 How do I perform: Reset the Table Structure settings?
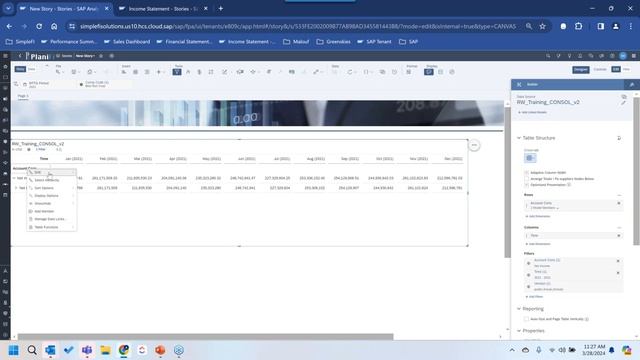pos(619,138)
